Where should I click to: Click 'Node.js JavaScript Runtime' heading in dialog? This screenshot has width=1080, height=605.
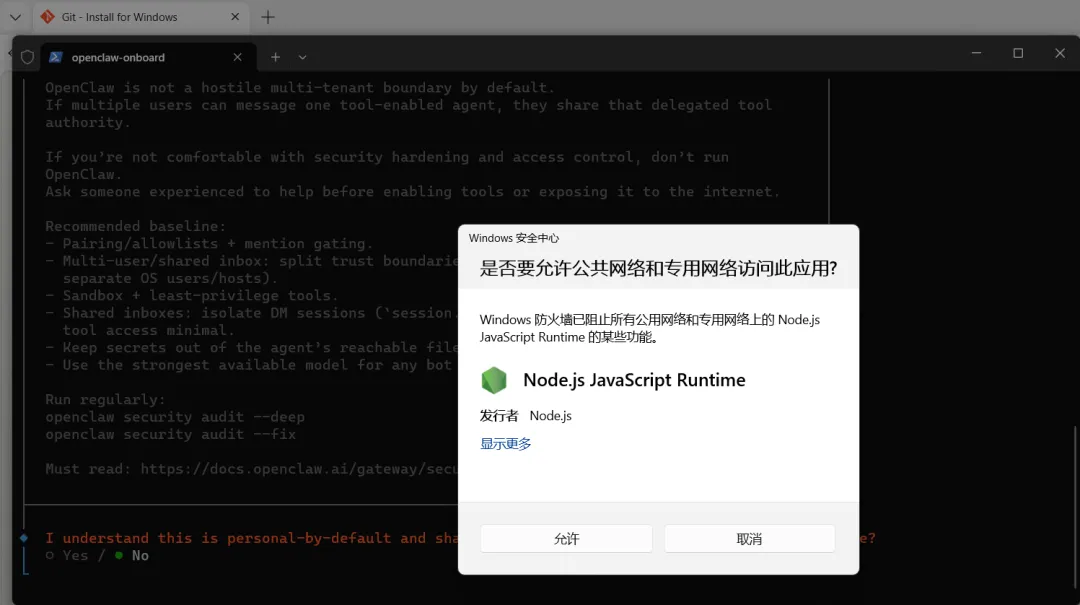[x=634, y=380]
